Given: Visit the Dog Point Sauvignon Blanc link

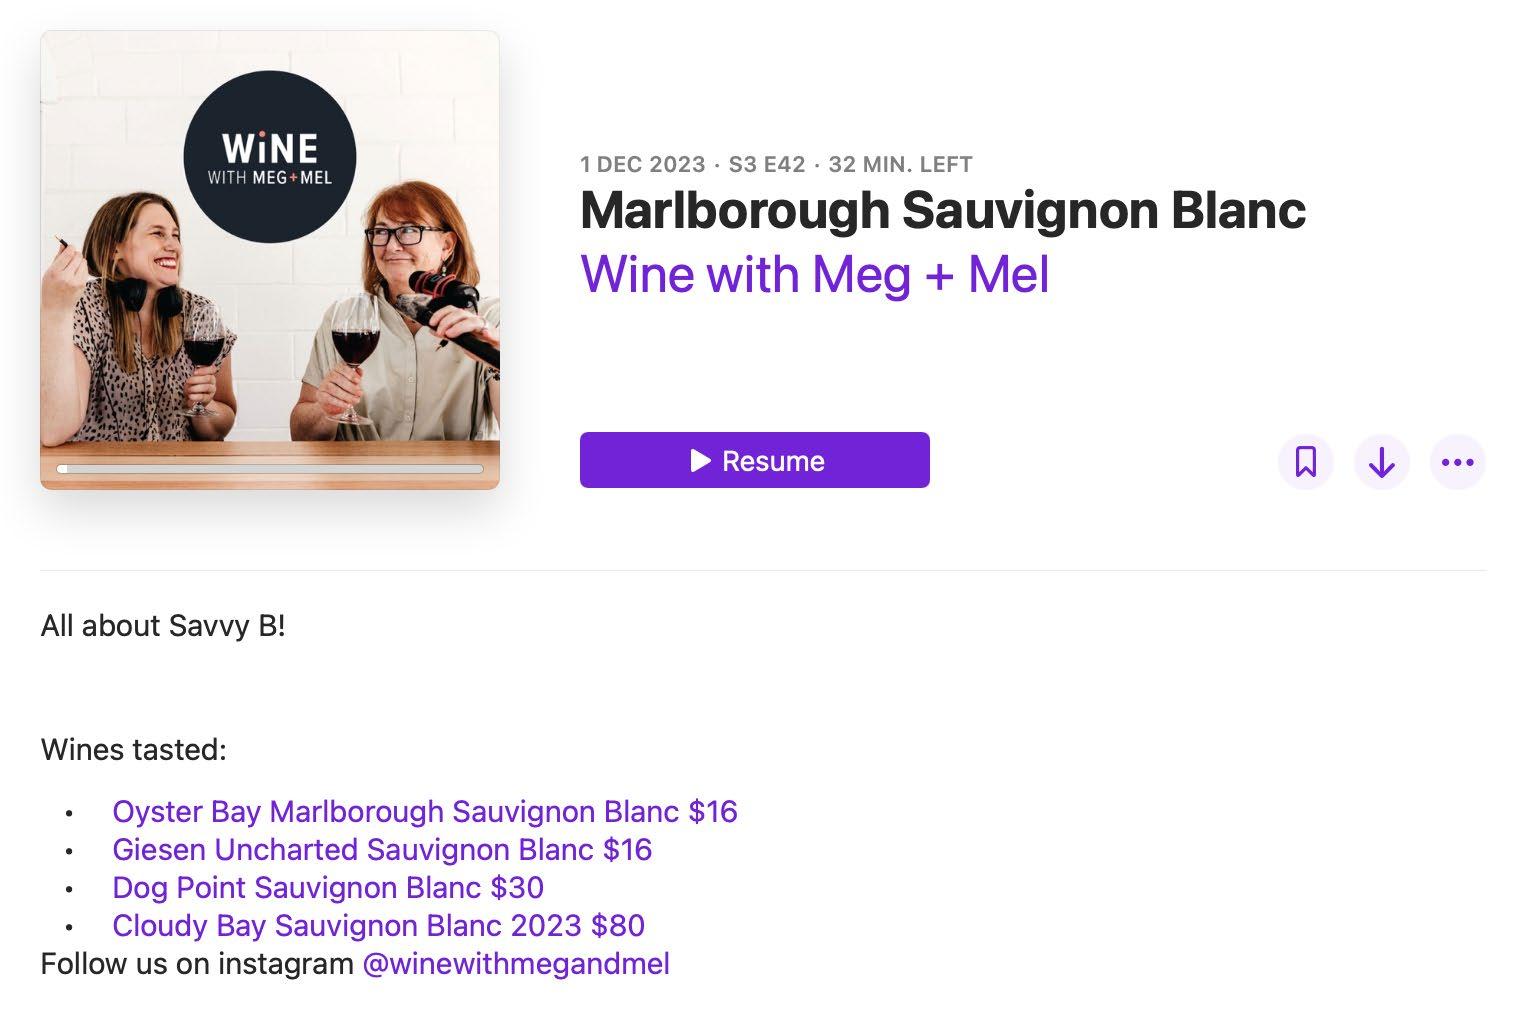Looking at the screenshot, I should pos(328,887).
